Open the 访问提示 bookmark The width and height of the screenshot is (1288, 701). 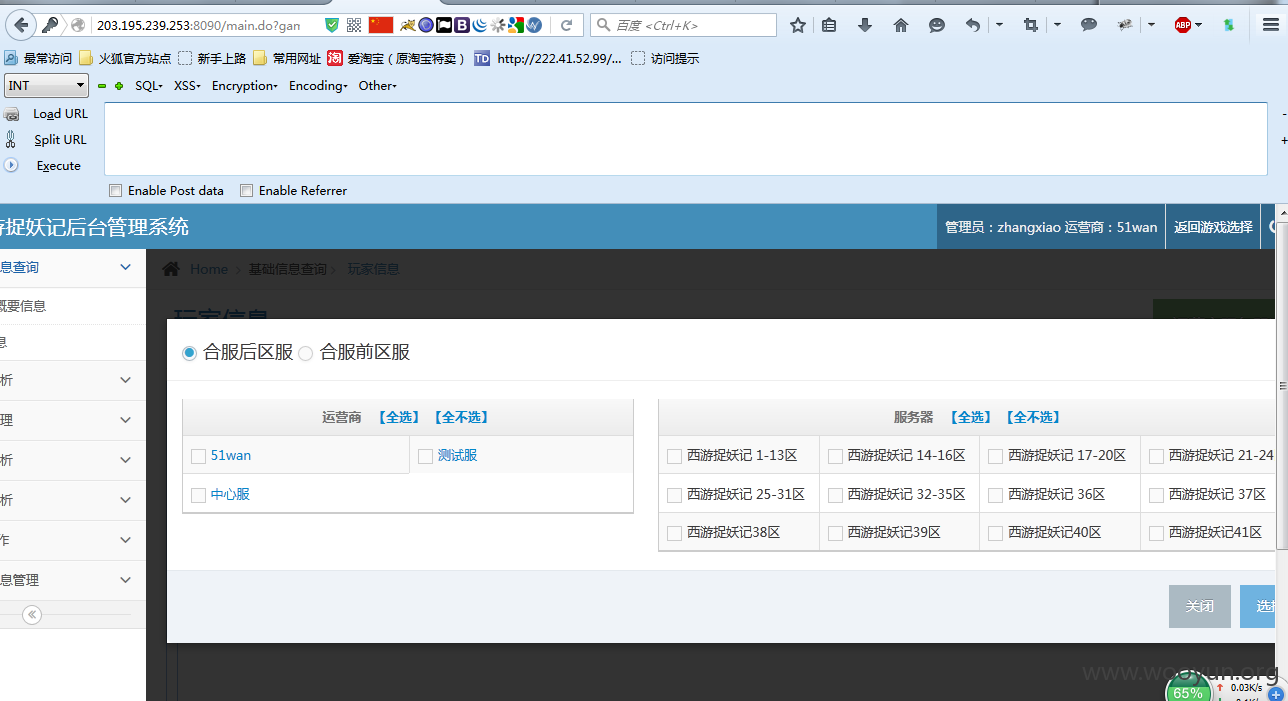665,59
